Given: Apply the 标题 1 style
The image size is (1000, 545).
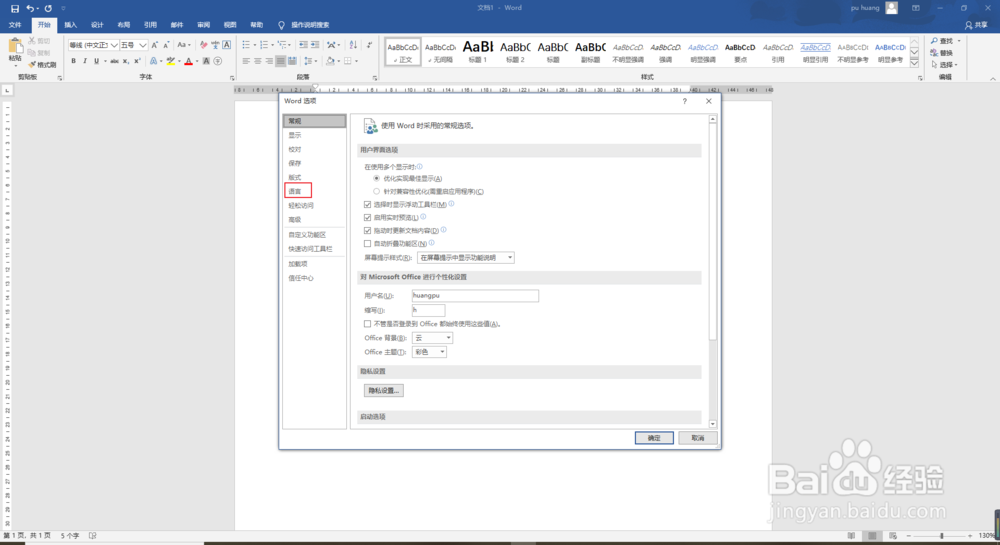Looking at the screenshot, I should (x=478, y=52).
